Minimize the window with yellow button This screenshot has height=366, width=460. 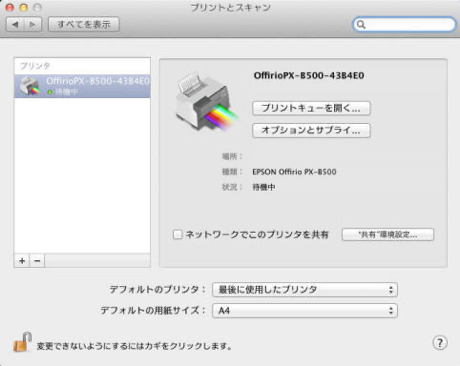point(23,7)
